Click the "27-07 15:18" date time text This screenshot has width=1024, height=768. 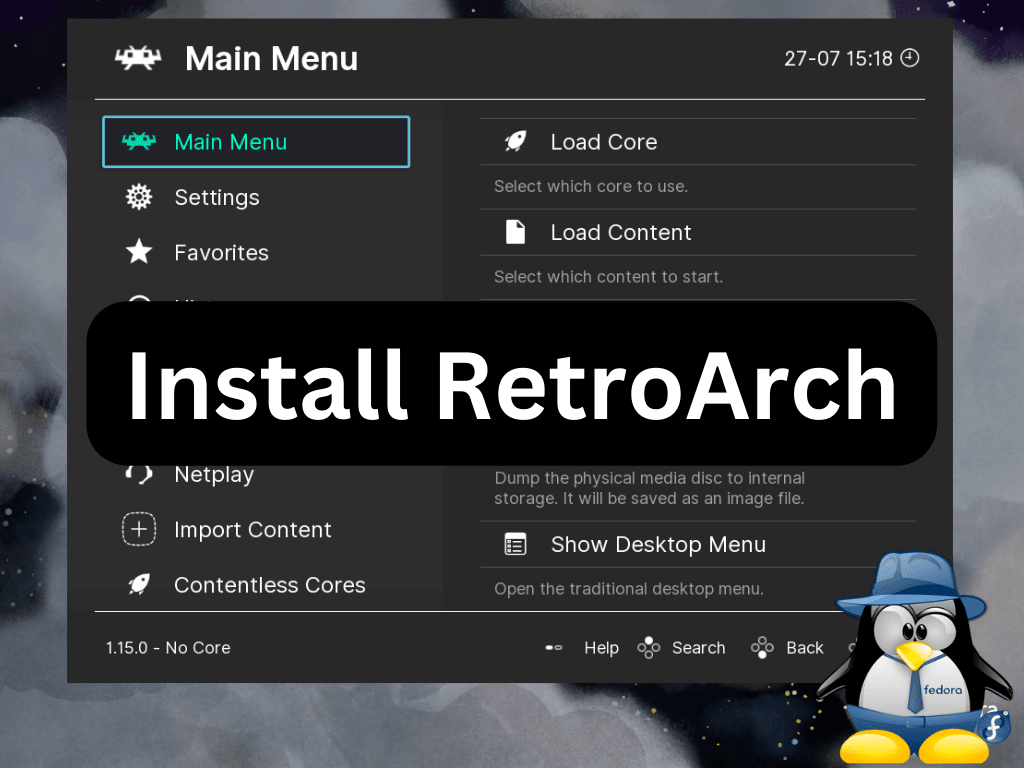[839, 59]
